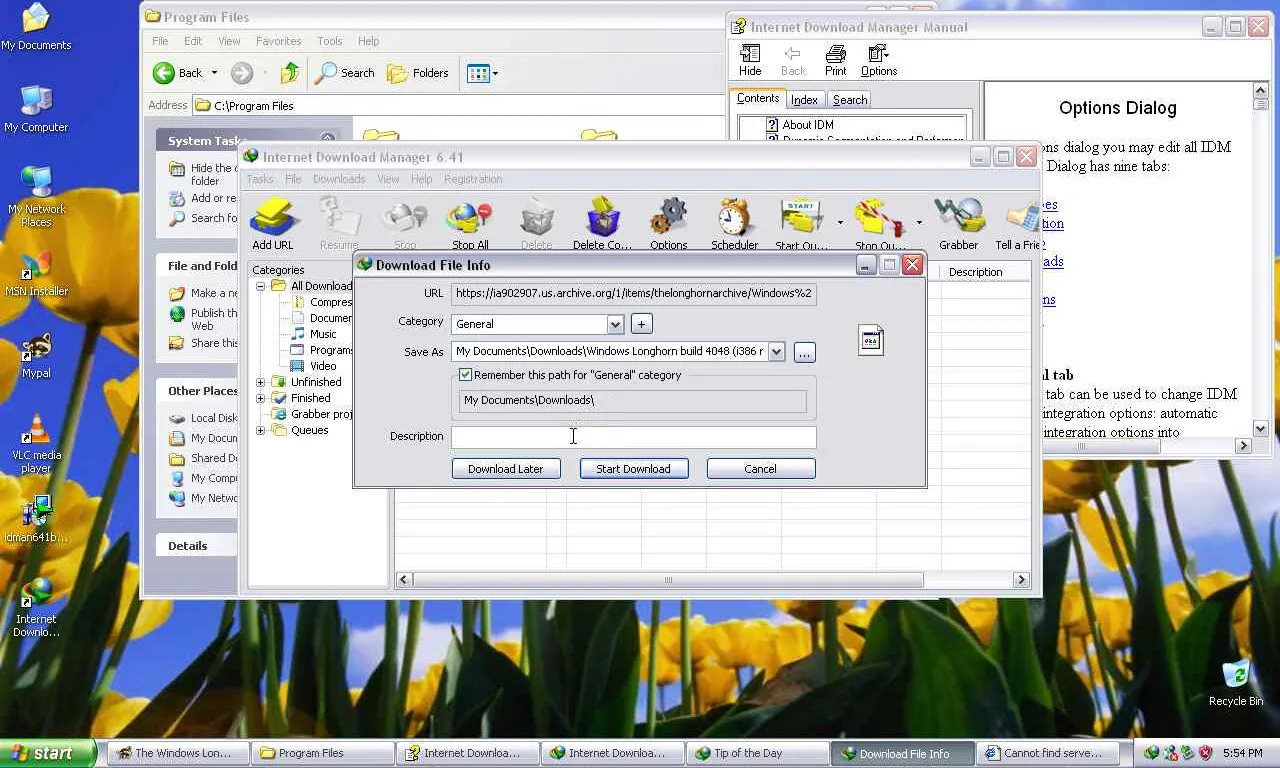Image resolution: width=1280 pixels, height=768 pixels.
Task: Click the browse (...) button for Save As
Action: tap(805, 352)
